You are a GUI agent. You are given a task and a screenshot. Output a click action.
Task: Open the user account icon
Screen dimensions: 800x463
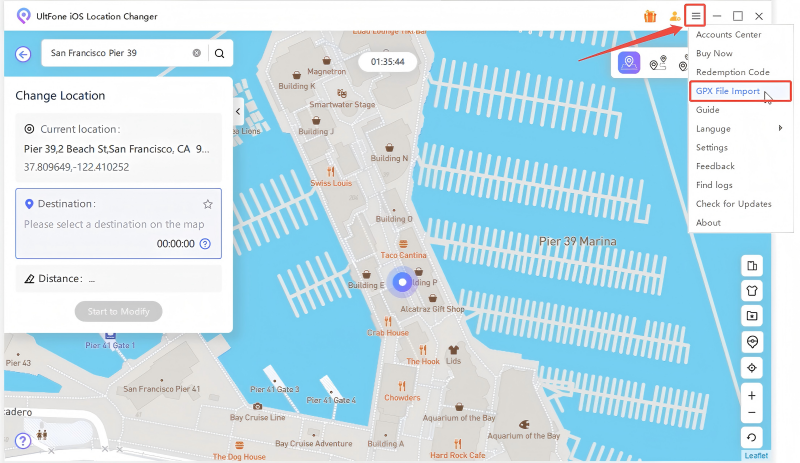tap(675, 16)
